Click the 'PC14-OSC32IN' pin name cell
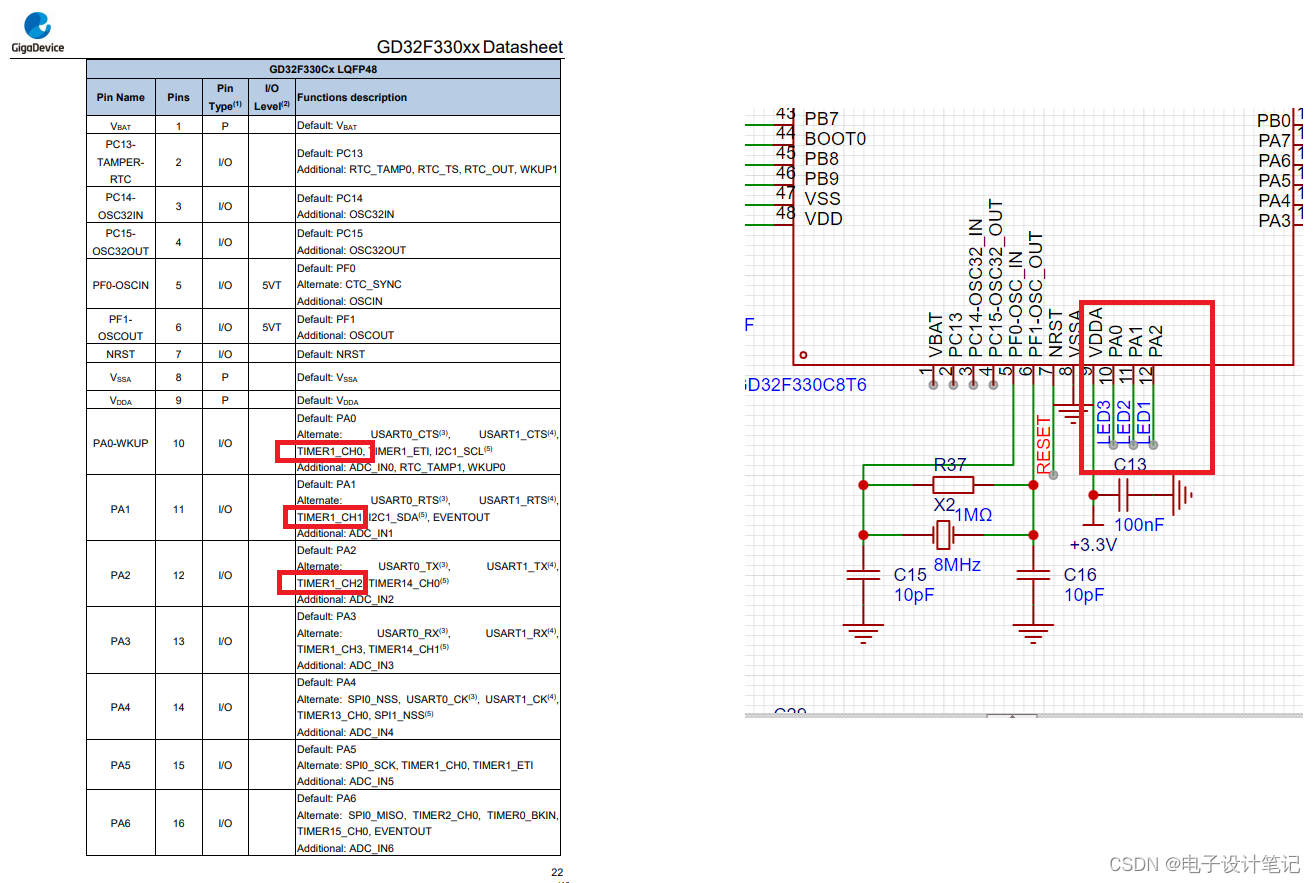1316x883 pixels. tap(120, 206)
